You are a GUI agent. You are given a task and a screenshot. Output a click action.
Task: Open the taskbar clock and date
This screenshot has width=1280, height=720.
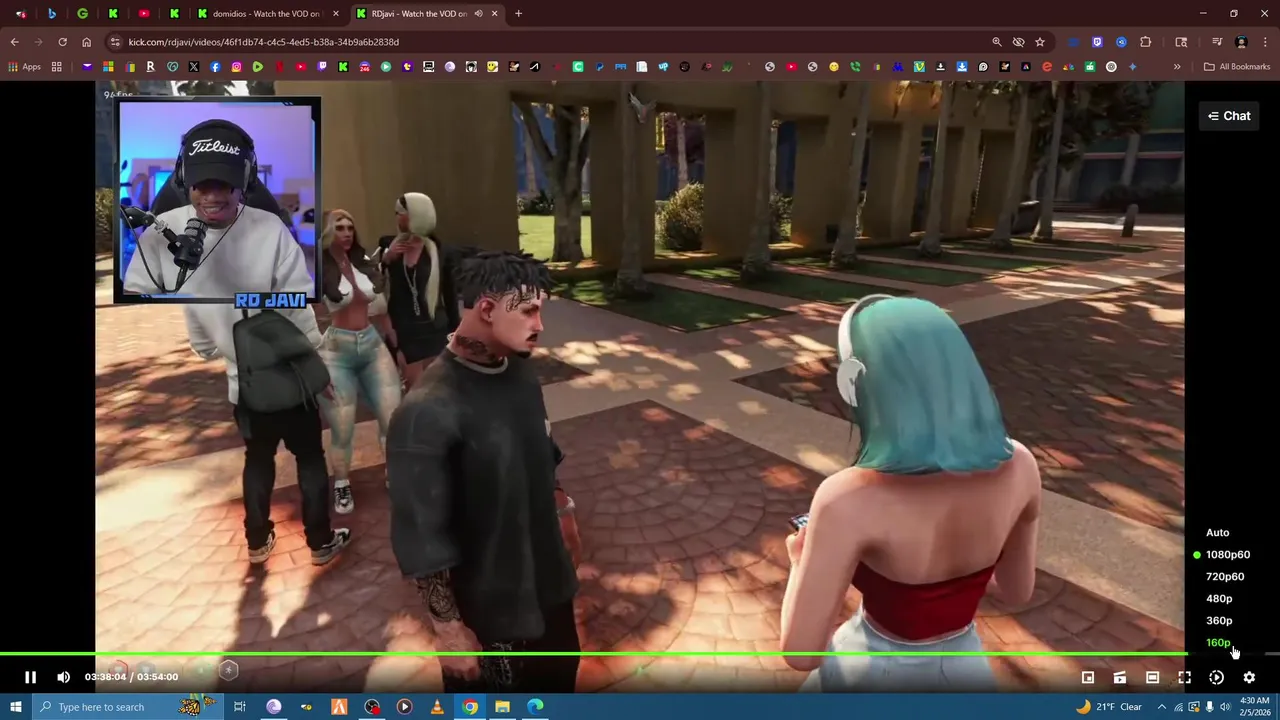(x=1254, y=707)
